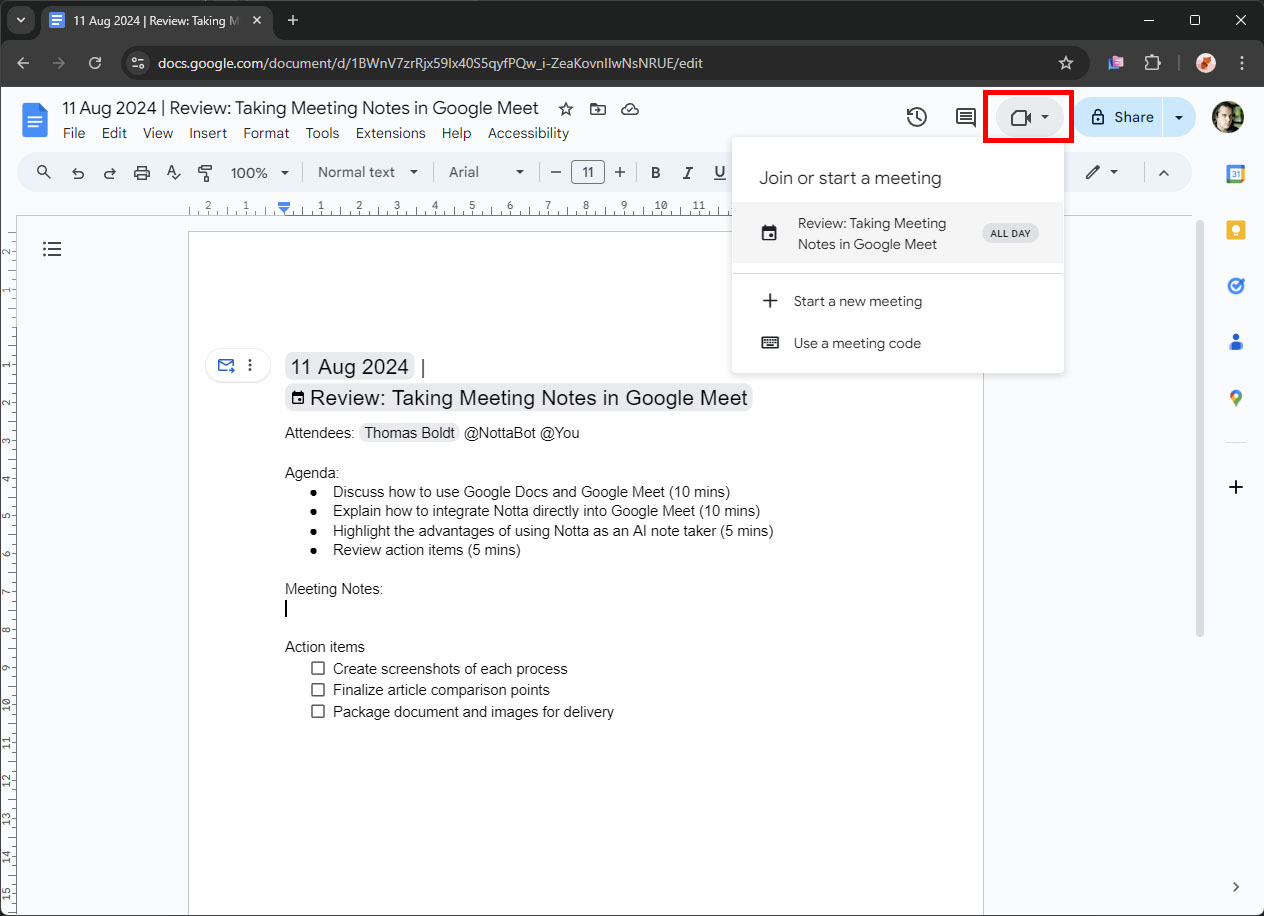Collapse the toolbar with up chevron
This screenshot has width=1264, height=916.
(x=1163, y=173)
